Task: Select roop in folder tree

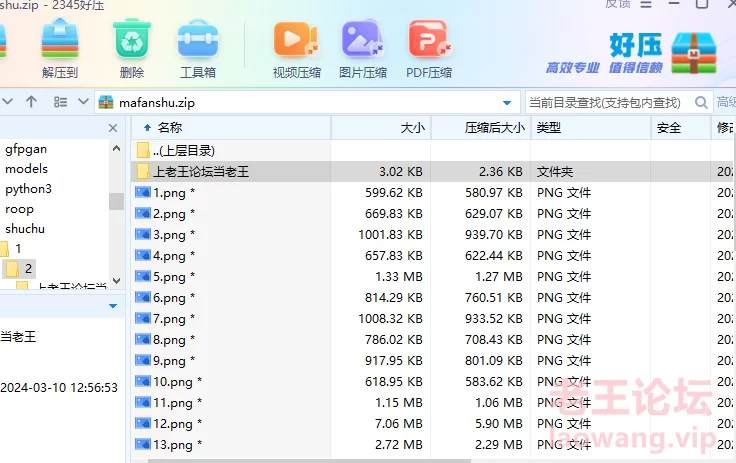Action: (x=19, y=209)
